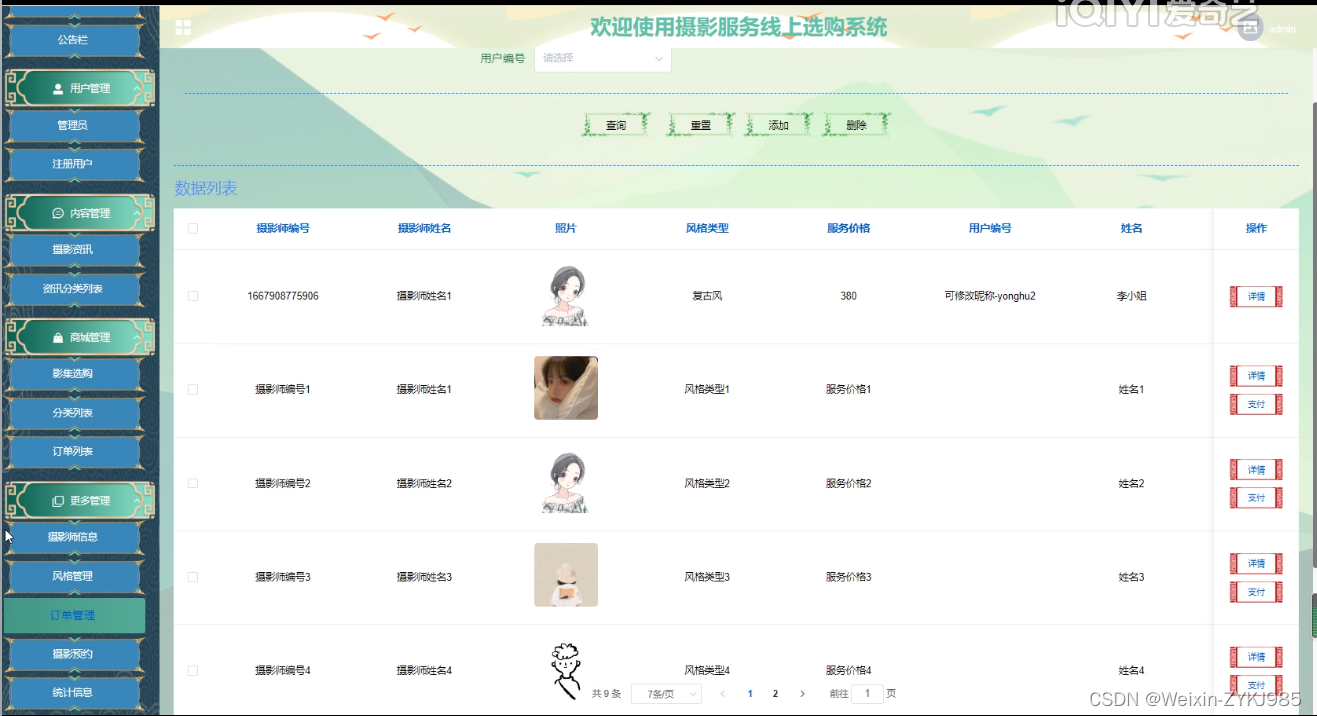Check the row for 1667908775906
The width and height of the screenshot is (1317, 716).
tap(193, 296)
